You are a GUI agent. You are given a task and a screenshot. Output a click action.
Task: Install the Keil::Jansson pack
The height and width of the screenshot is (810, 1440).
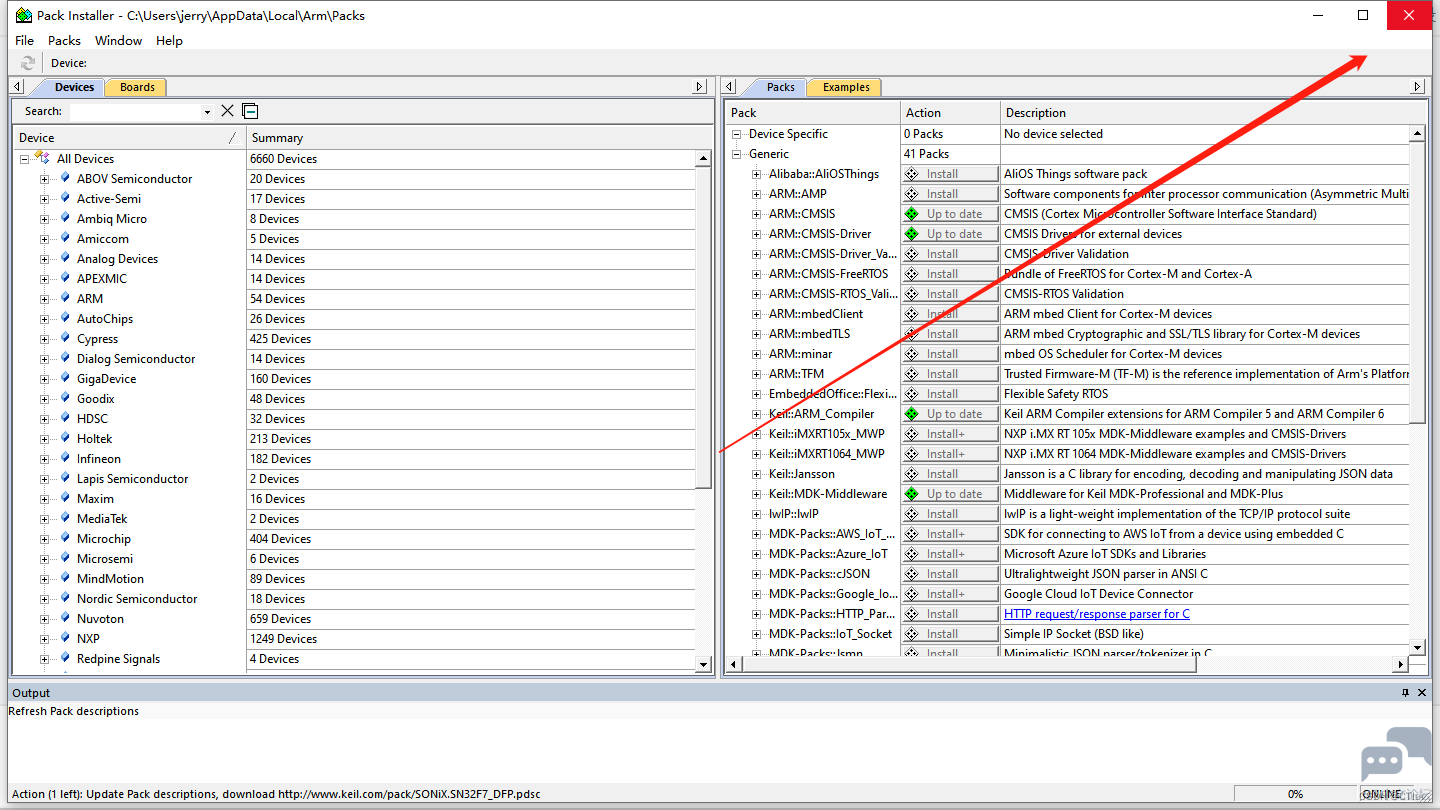tap(950, 474)
